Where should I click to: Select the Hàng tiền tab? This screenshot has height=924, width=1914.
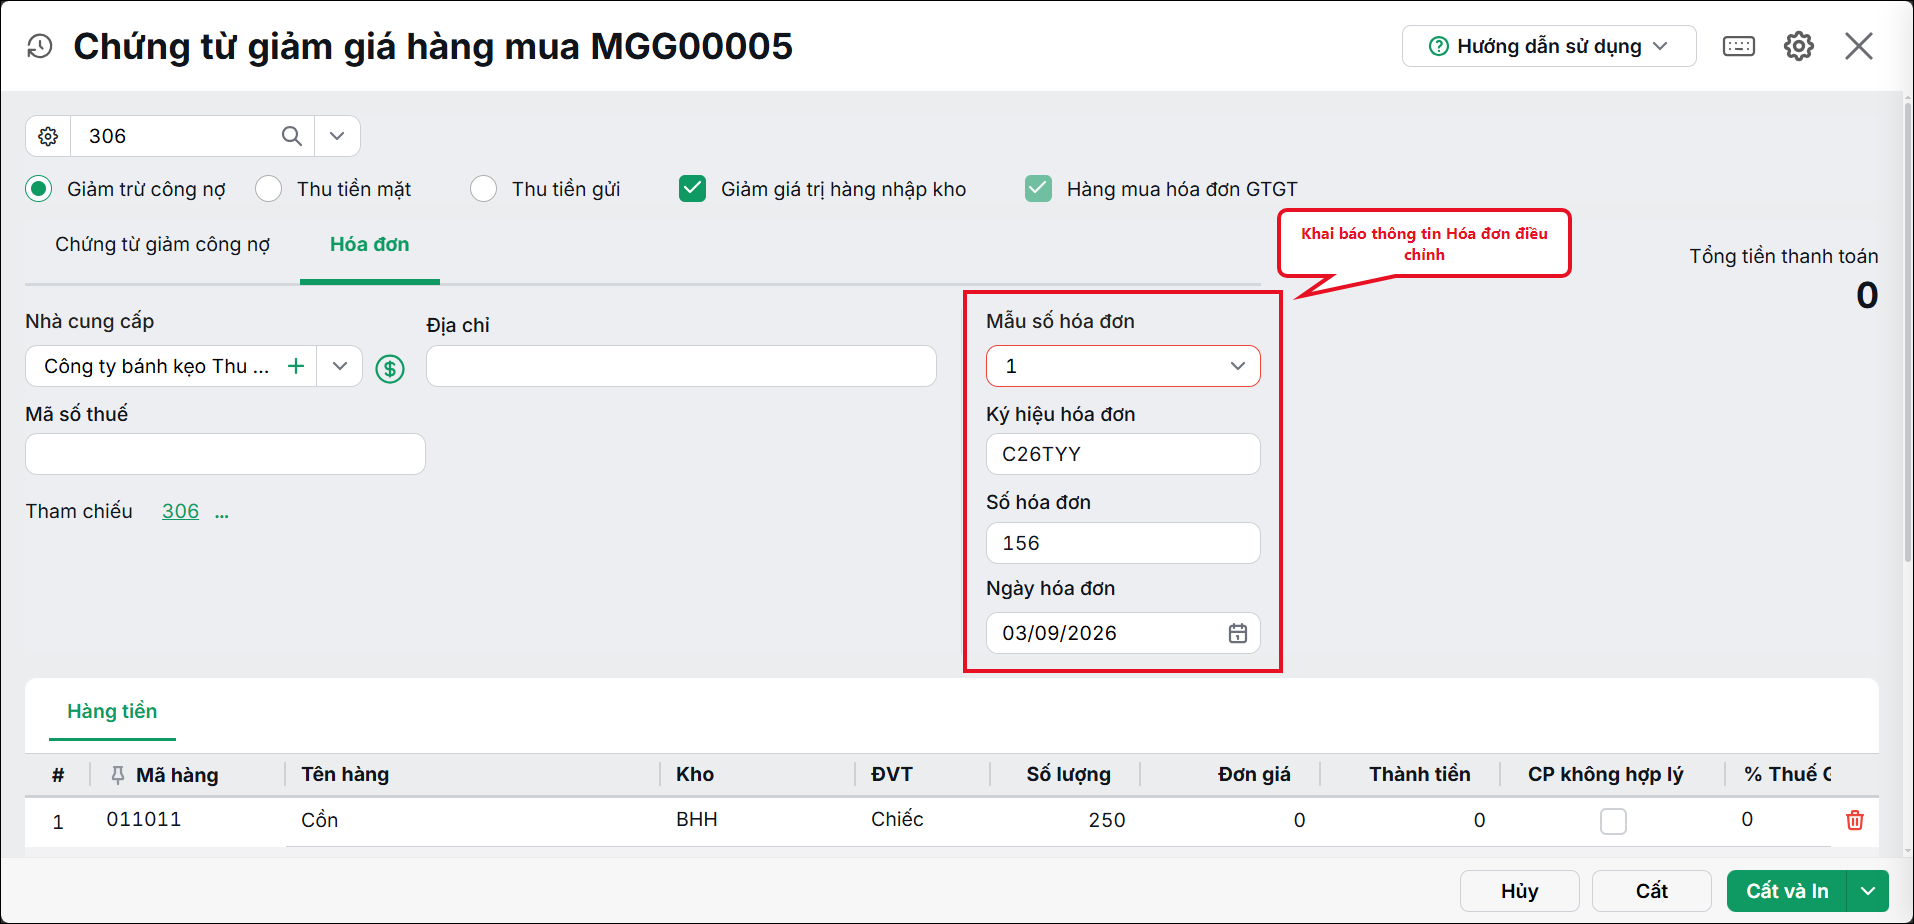click(x=112, y=711)
